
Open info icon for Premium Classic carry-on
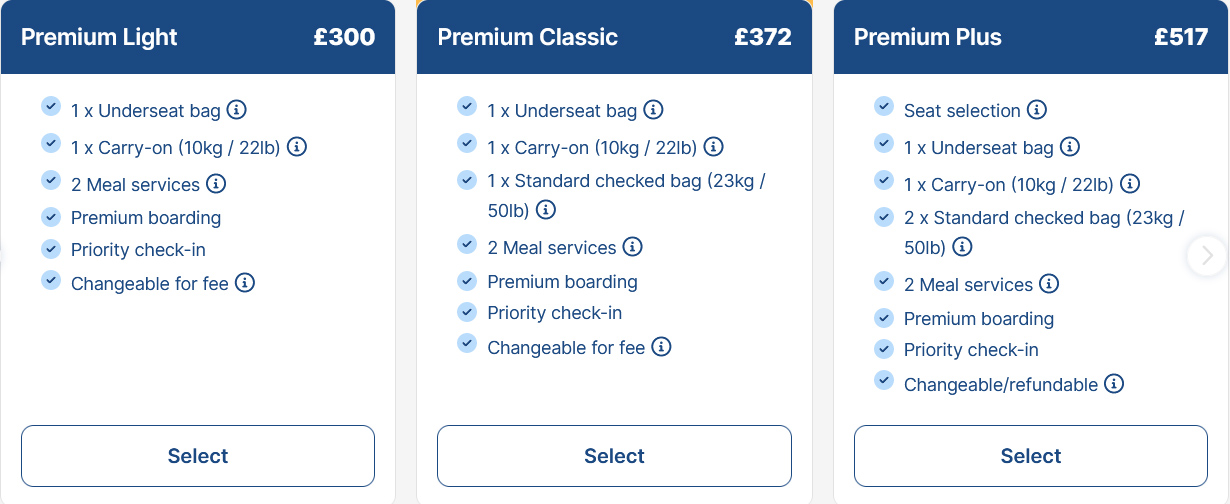coord(713,147)
